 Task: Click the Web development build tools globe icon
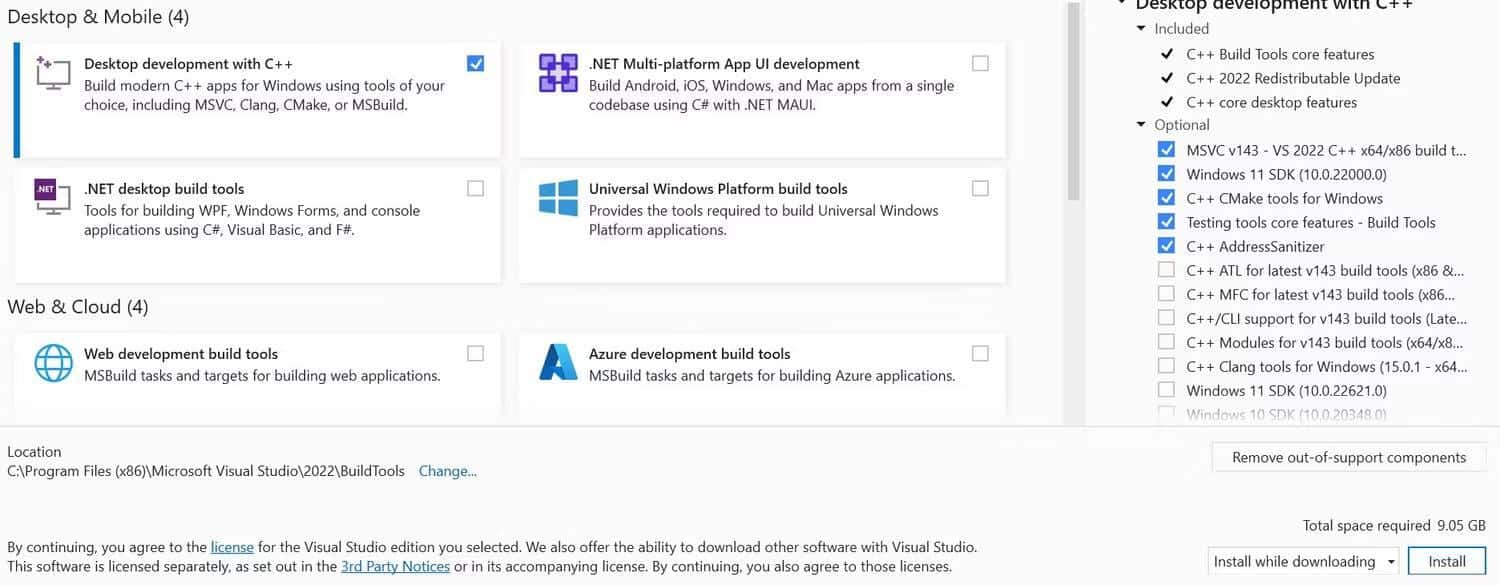[54, 363]
